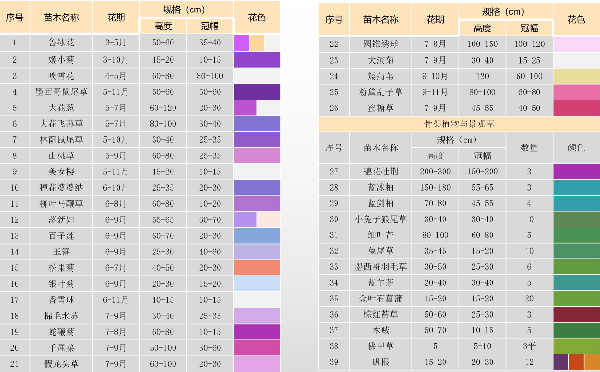Select the 80-100 crown width cell in row 3
Screen dimensions: 600x372
210,76
